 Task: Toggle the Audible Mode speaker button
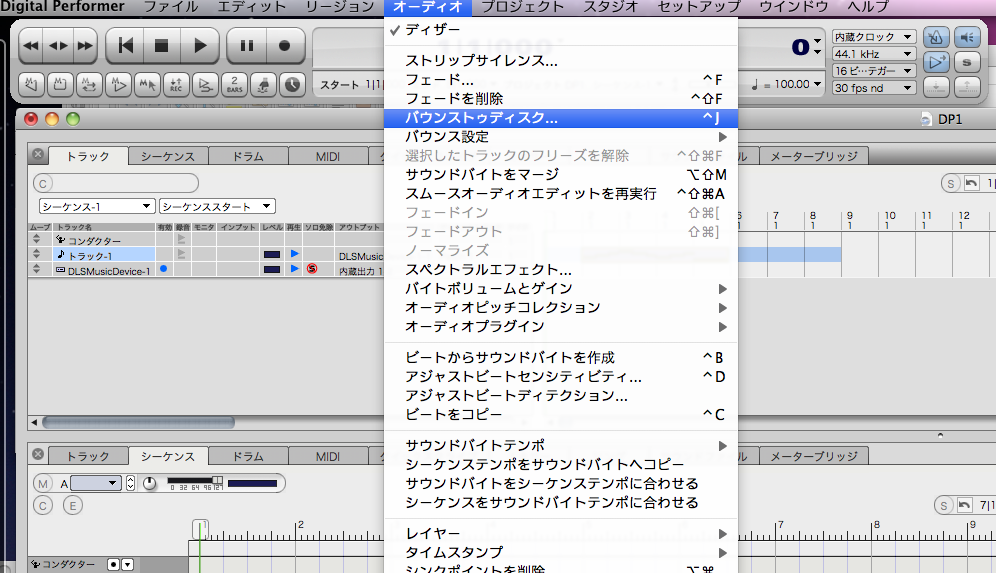[x=967, y=37]
